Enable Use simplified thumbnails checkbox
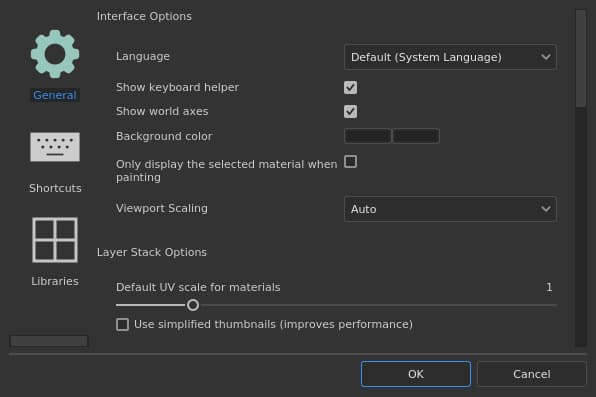 [x=122, y=324]
